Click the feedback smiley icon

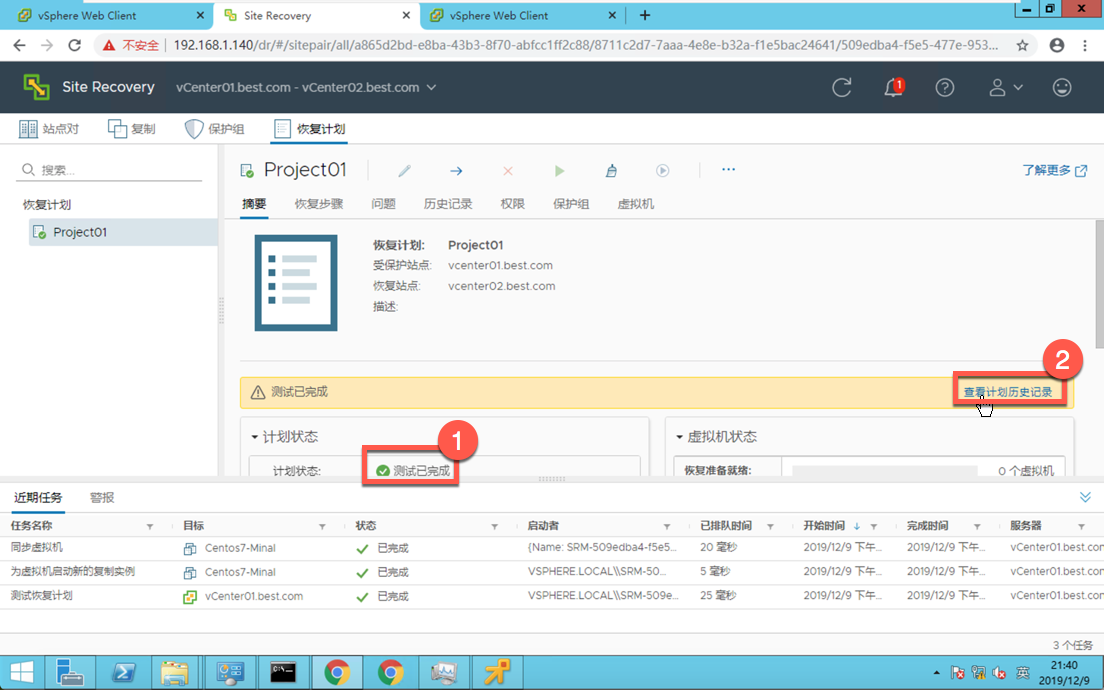coord(1062,87)
